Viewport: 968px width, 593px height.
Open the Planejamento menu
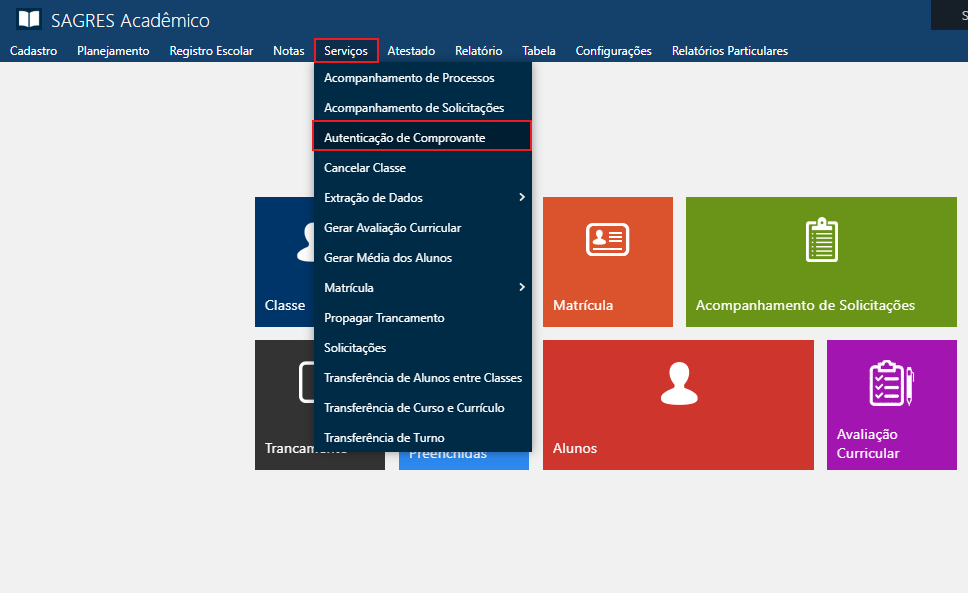click(113, 51)
